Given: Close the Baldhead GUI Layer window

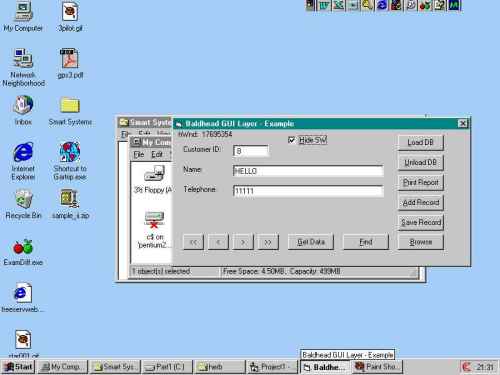Looking at the screenshot, I should (463, 124).
